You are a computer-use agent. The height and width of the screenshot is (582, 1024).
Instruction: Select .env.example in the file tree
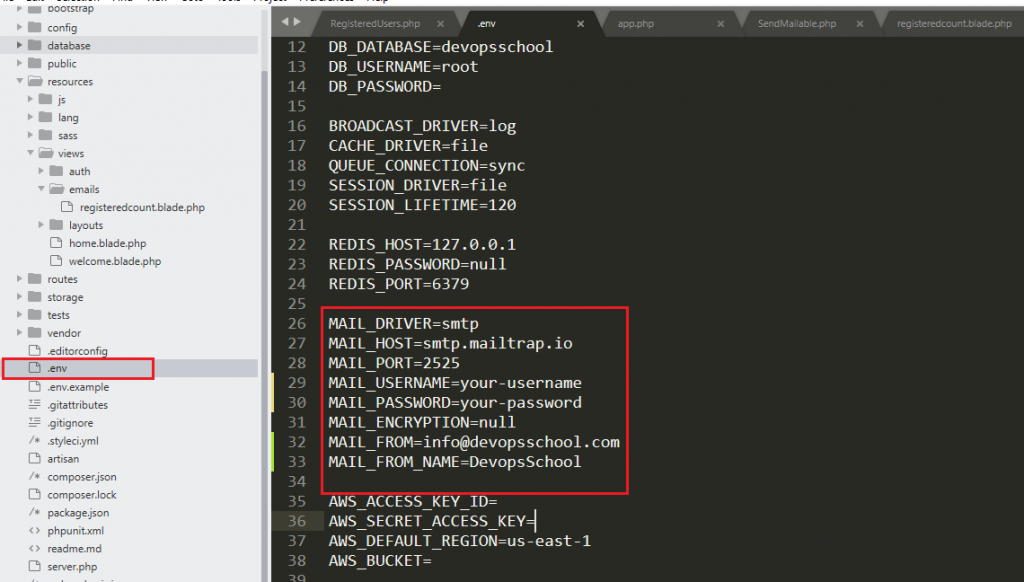pos(78,387)
